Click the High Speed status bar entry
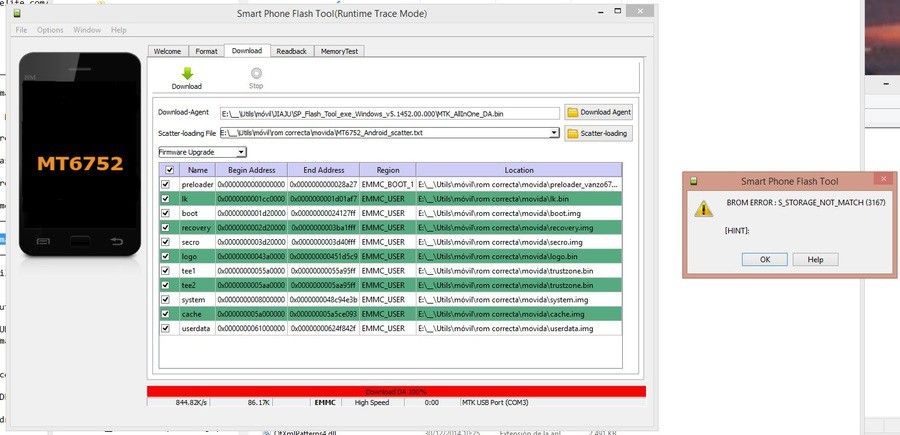Screen dimensions: 900x435 point(371,403)
